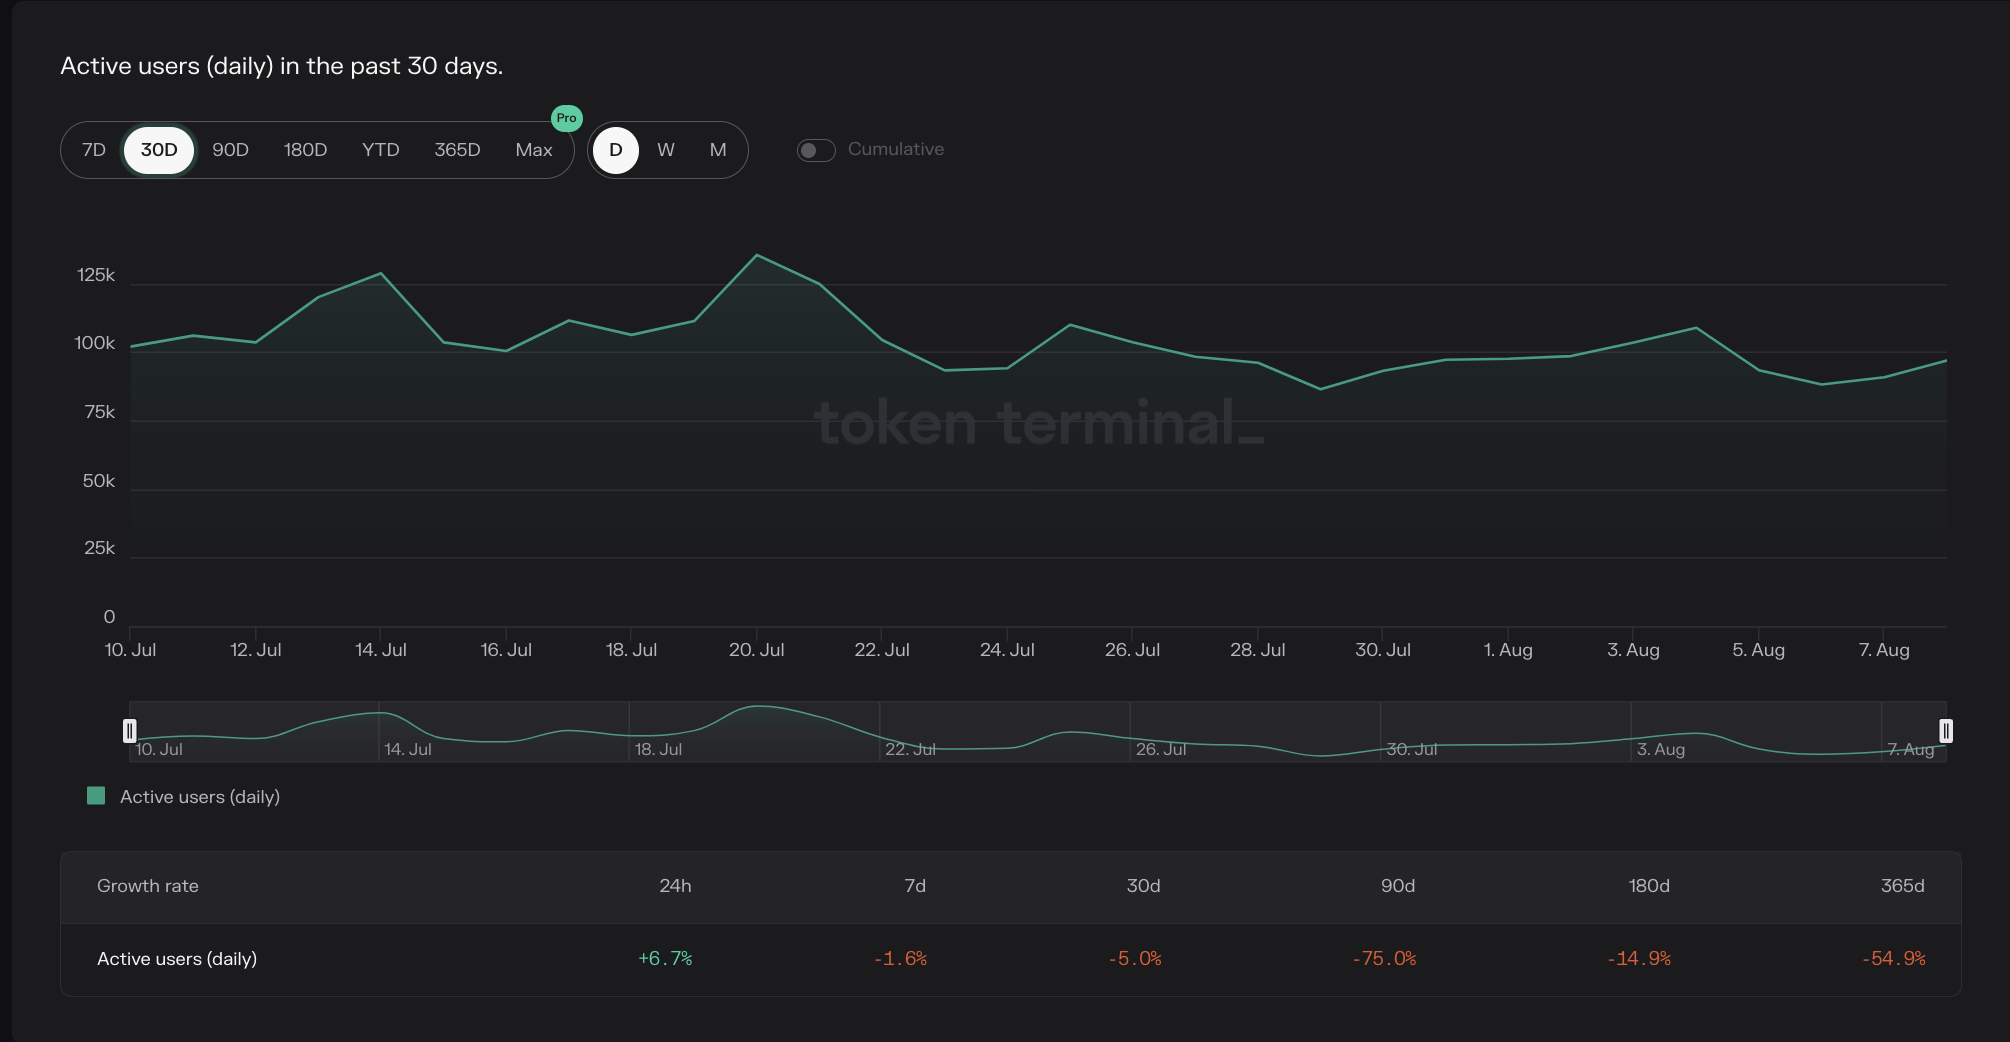Switch to YTD time range
Image resolution: width=2010 pixels, height=1042 pixels.
tap(380, 150)
